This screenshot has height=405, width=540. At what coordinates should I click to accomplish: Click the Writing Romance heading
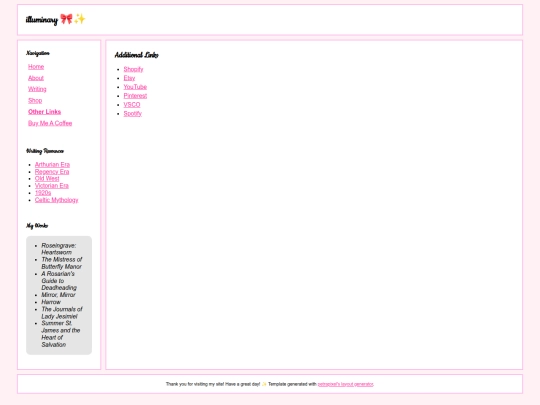click(x=45, y=151)
